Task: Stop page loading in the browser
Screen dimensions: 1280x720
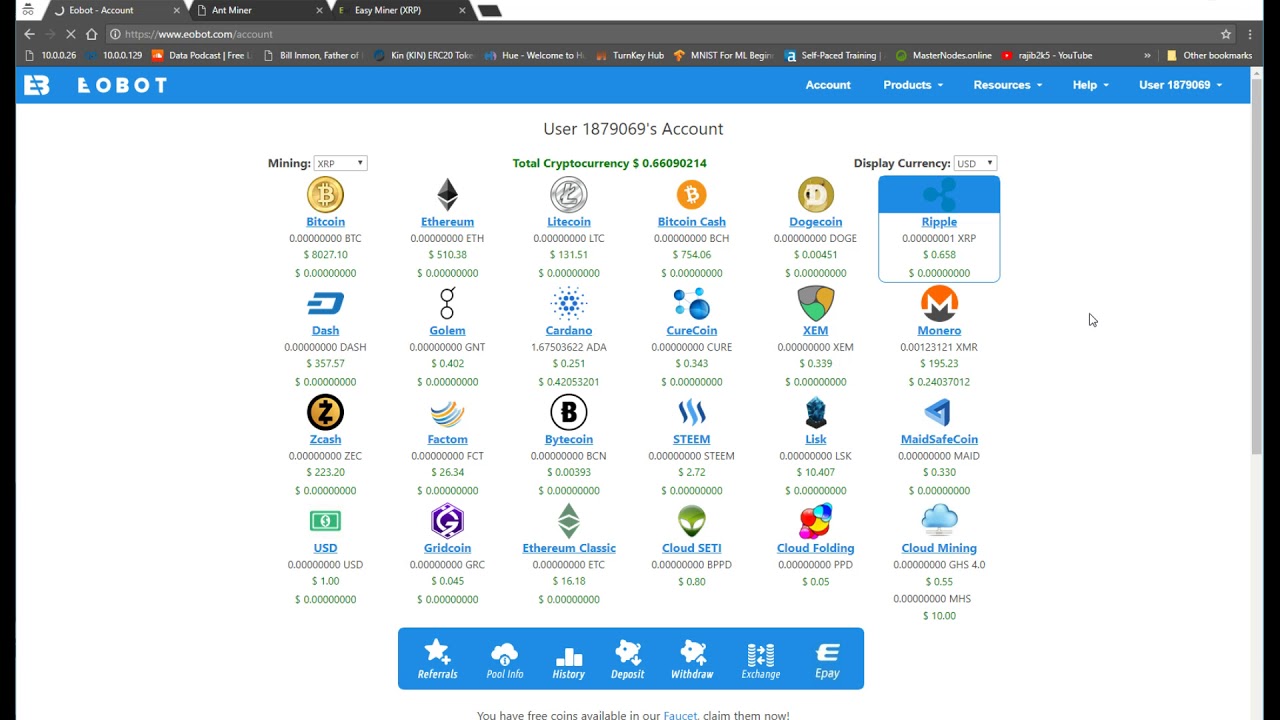Action: [70, 34]
